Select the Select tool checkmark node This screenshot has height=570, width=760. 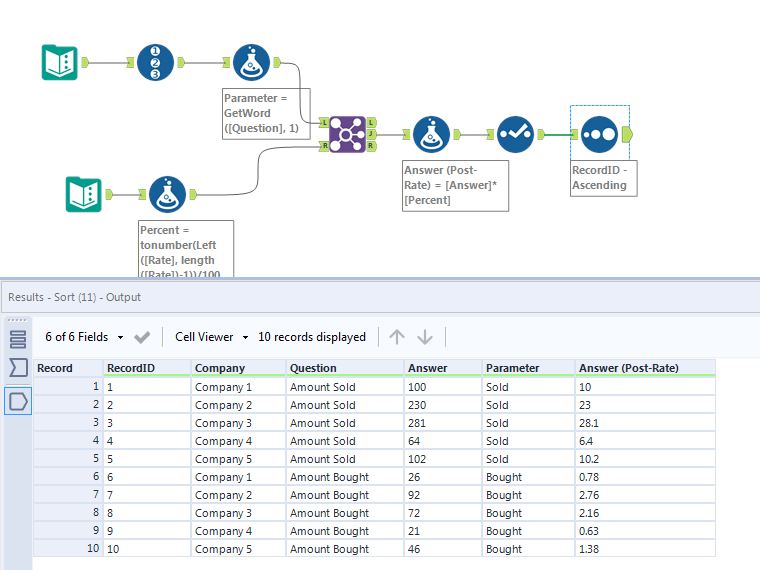[515, 134]
